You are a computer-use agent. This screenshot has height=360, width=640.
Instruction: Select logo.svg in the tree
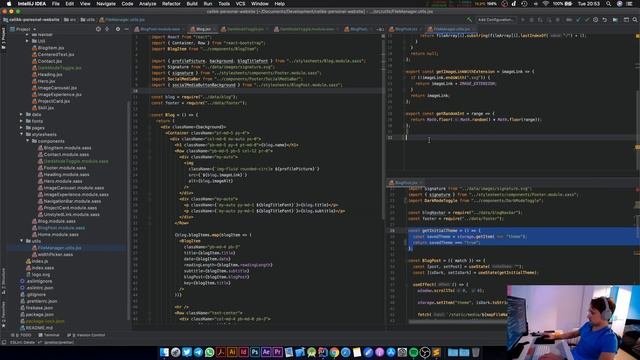point(37,274)
